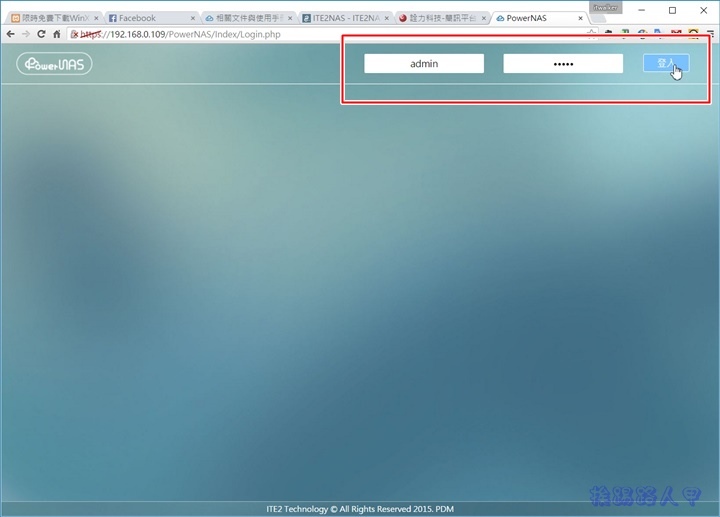Close the 限時免費下載WinX tab

coord(96,18)
